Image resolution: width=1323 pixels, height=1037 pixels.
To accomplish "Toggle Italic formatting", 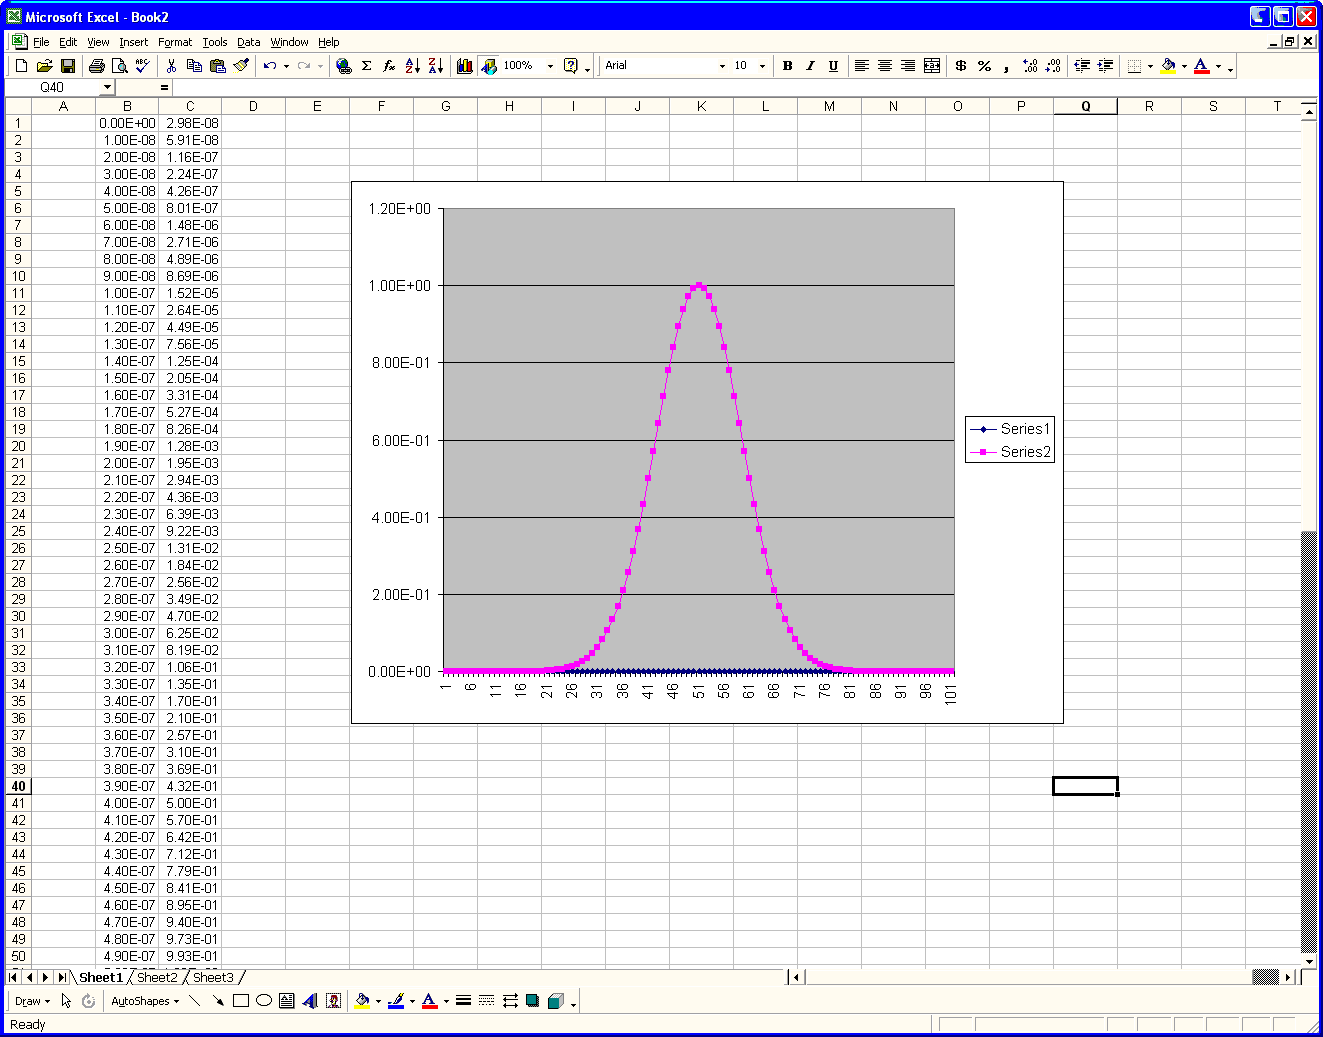I will coord(810,66).
